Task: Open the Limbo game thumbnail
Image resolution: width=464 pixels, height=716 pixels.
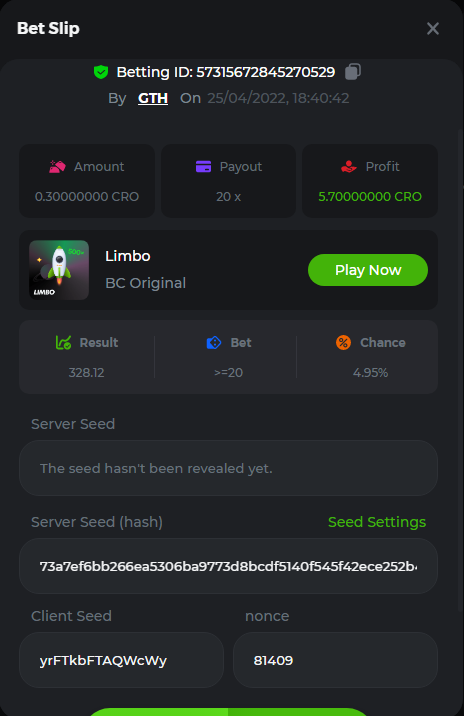Action: pos(59,270)
